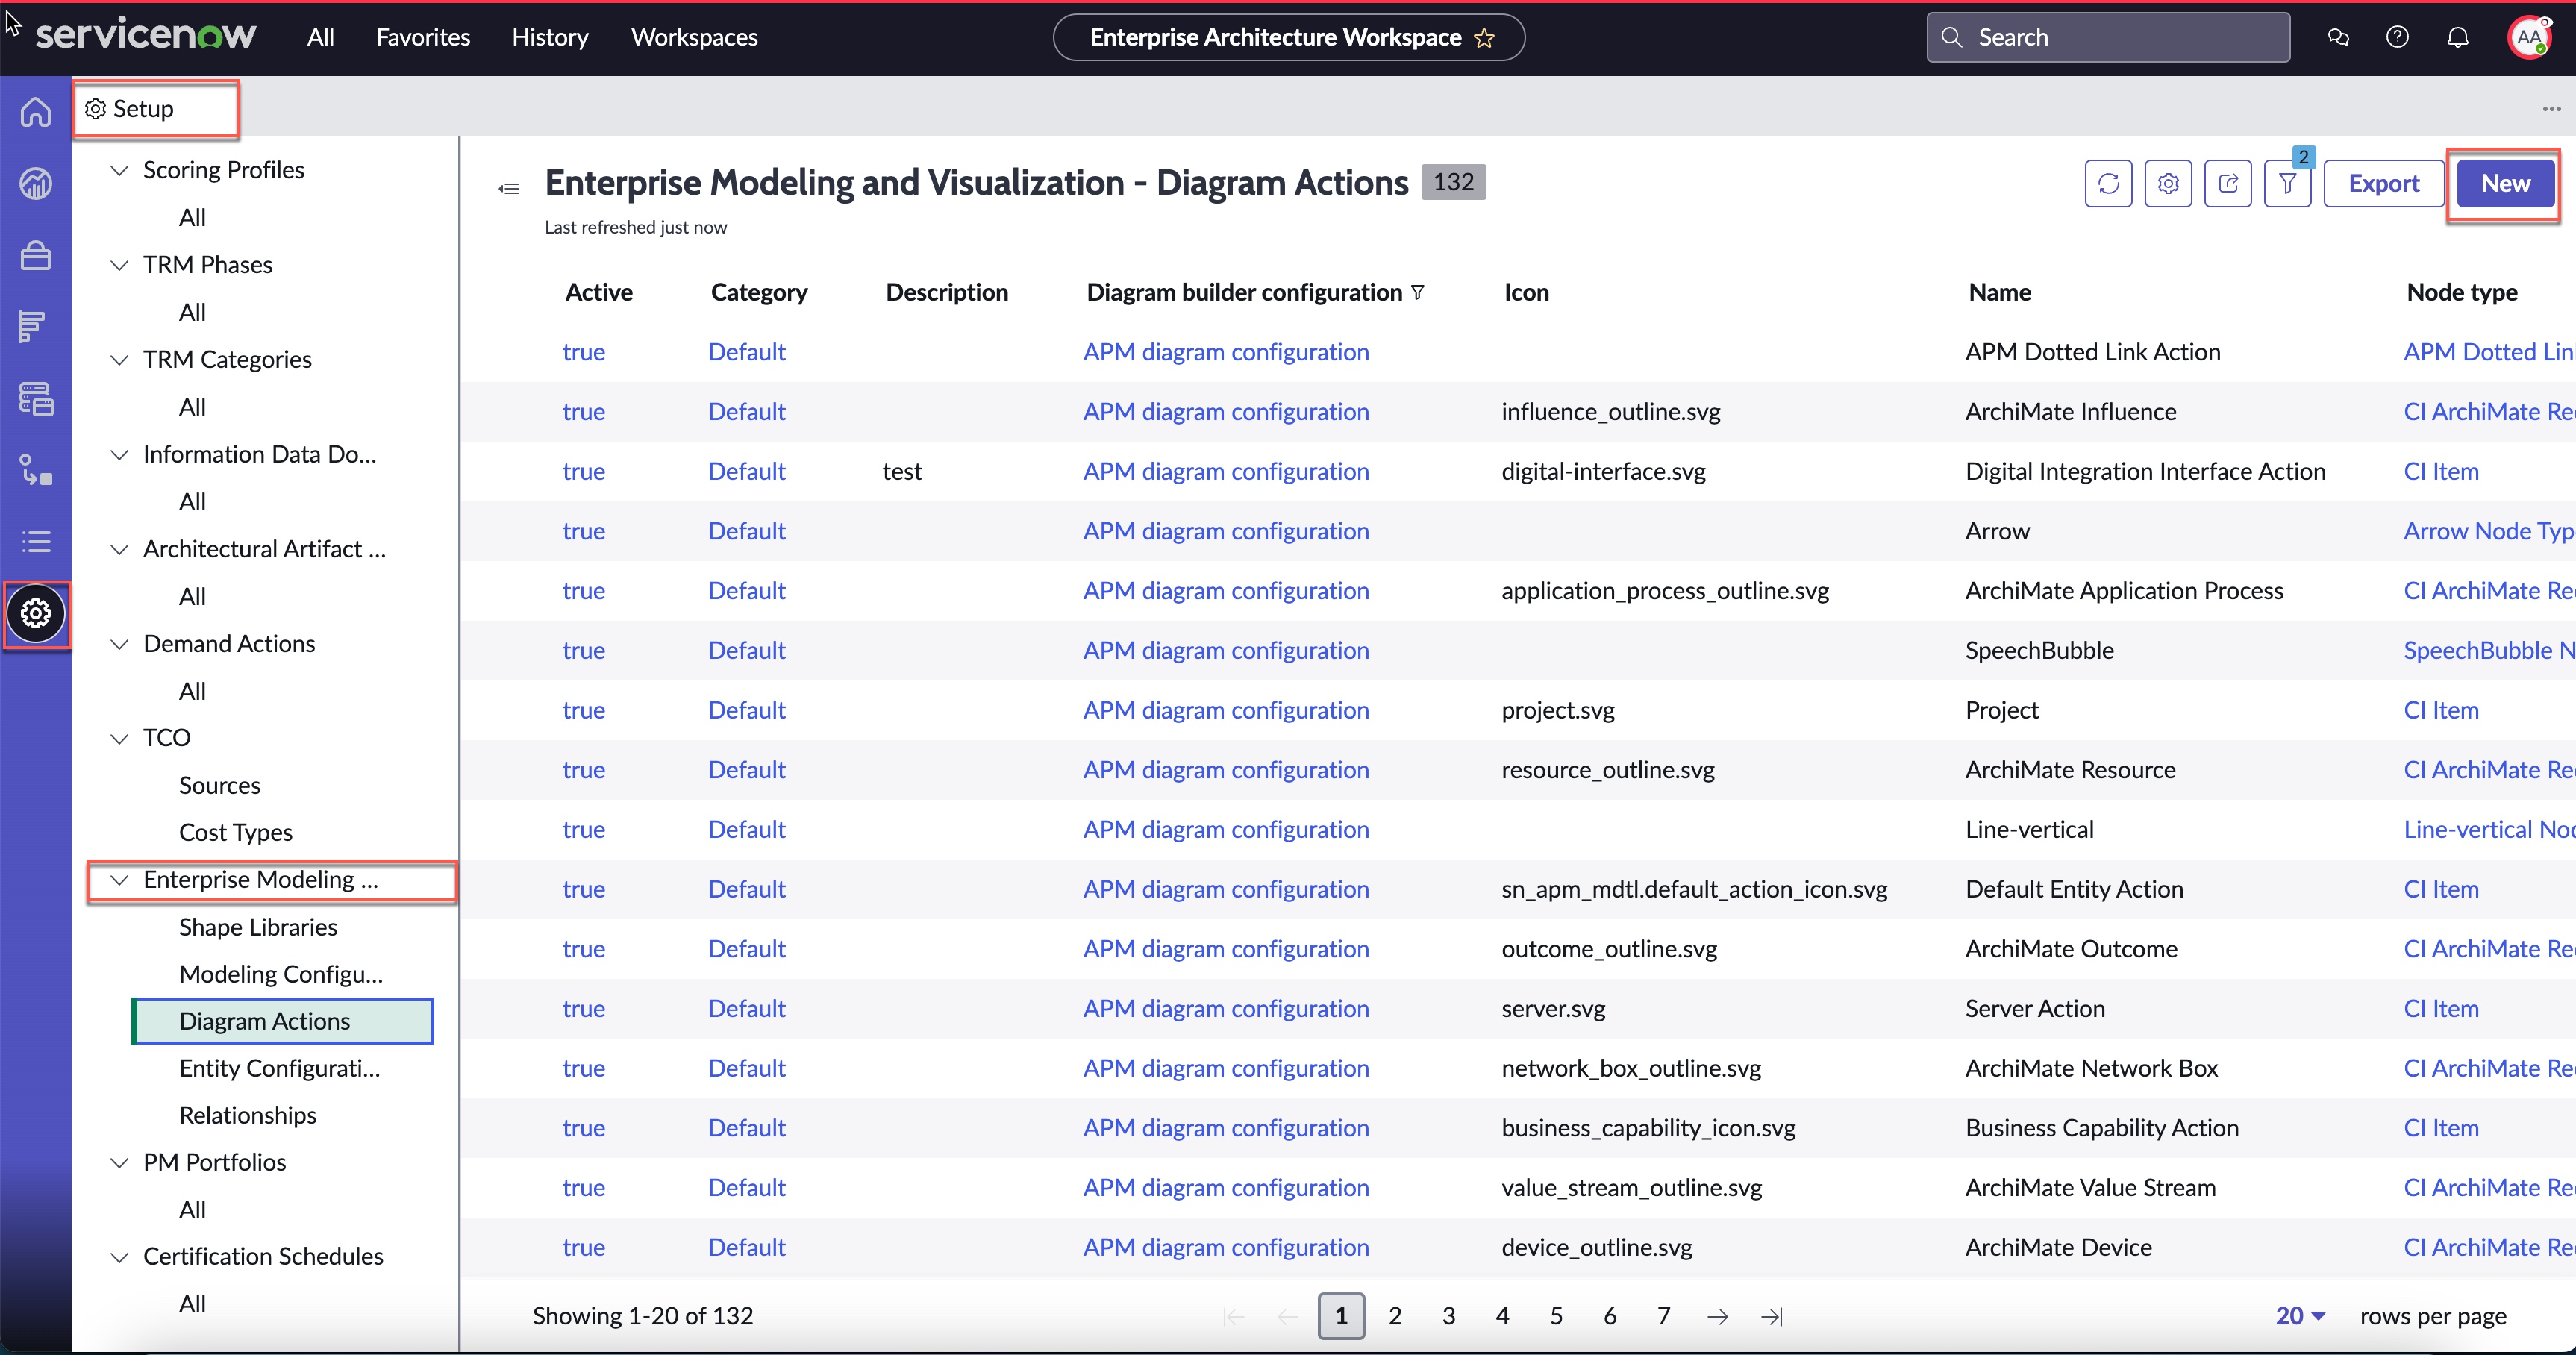Viewport: 2576px width, 1355px height.
Task: Go to page 2
Action: click(1394, 1316)
